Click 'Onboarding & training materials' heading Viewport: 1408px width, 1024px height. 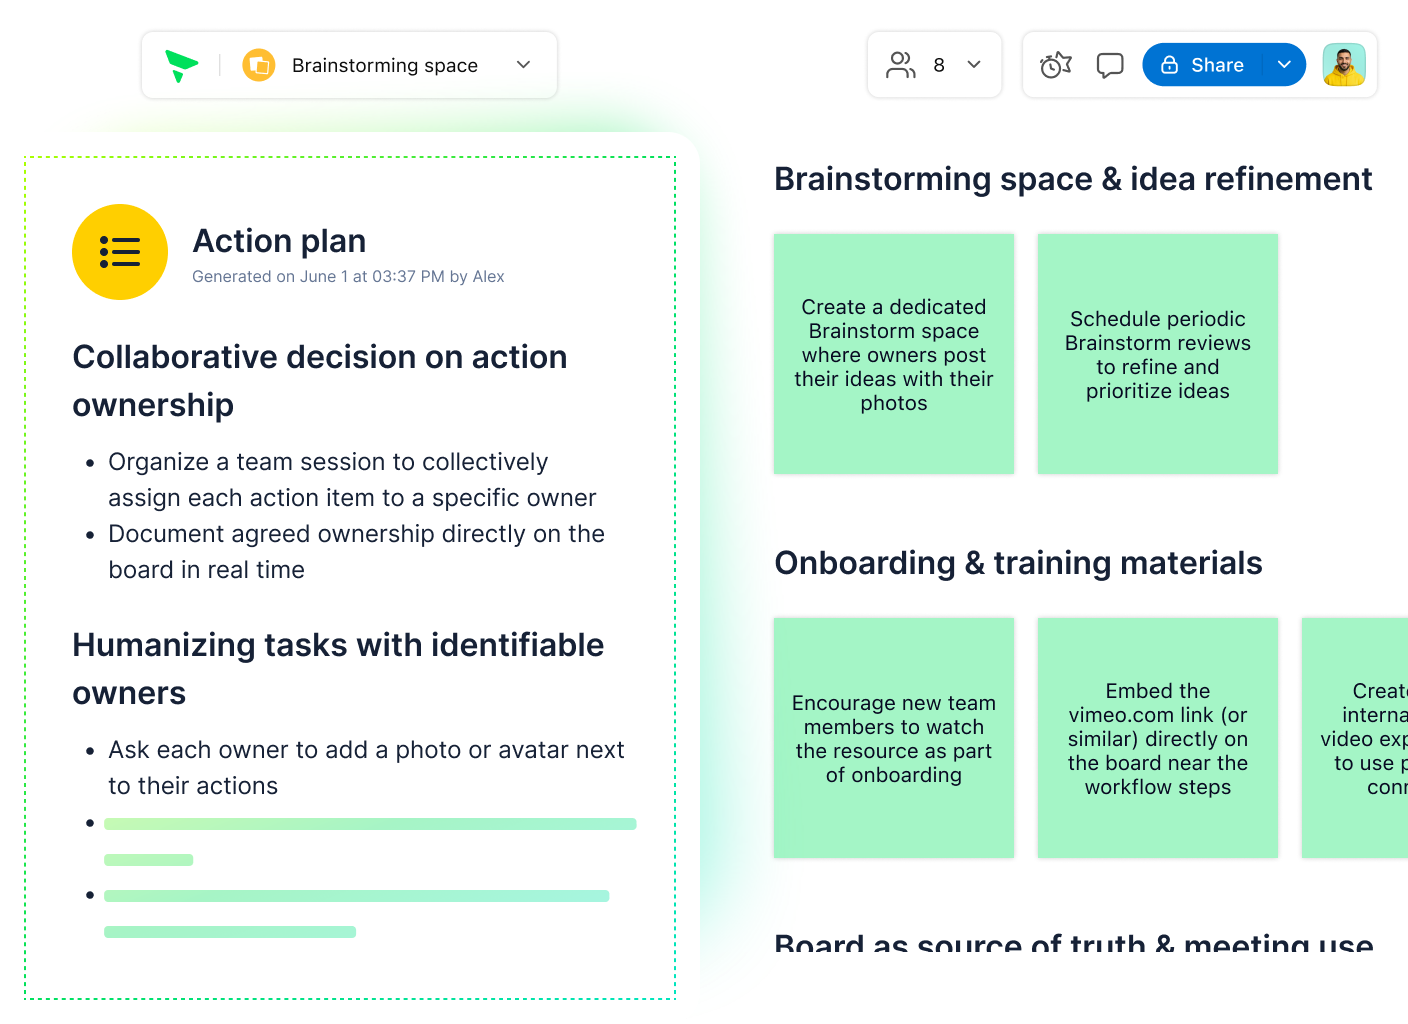click(1018, 563)
